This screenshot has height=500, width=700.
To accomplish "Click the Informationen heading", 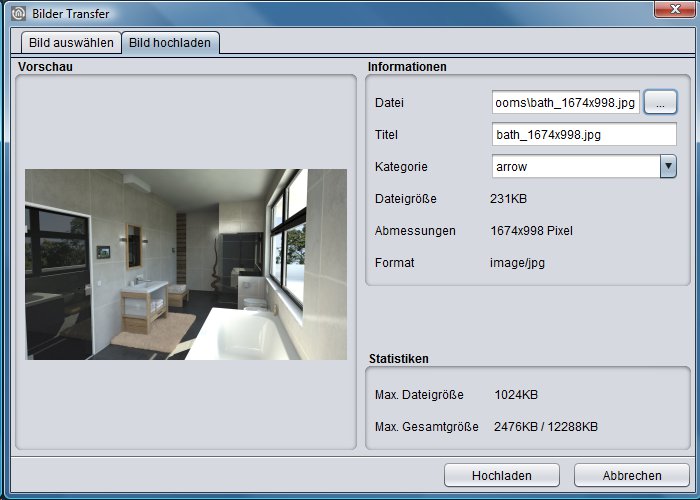I will 407,67.
